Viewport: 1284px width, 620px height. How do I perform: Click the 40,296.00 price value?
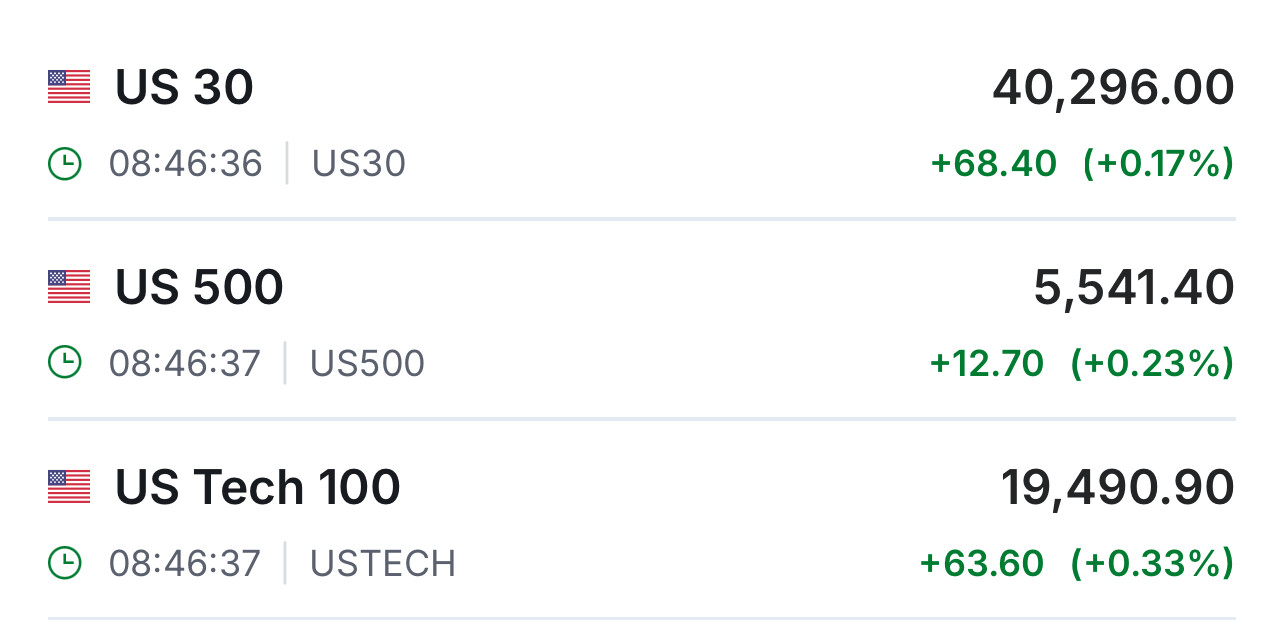(x=1113, y=88)
